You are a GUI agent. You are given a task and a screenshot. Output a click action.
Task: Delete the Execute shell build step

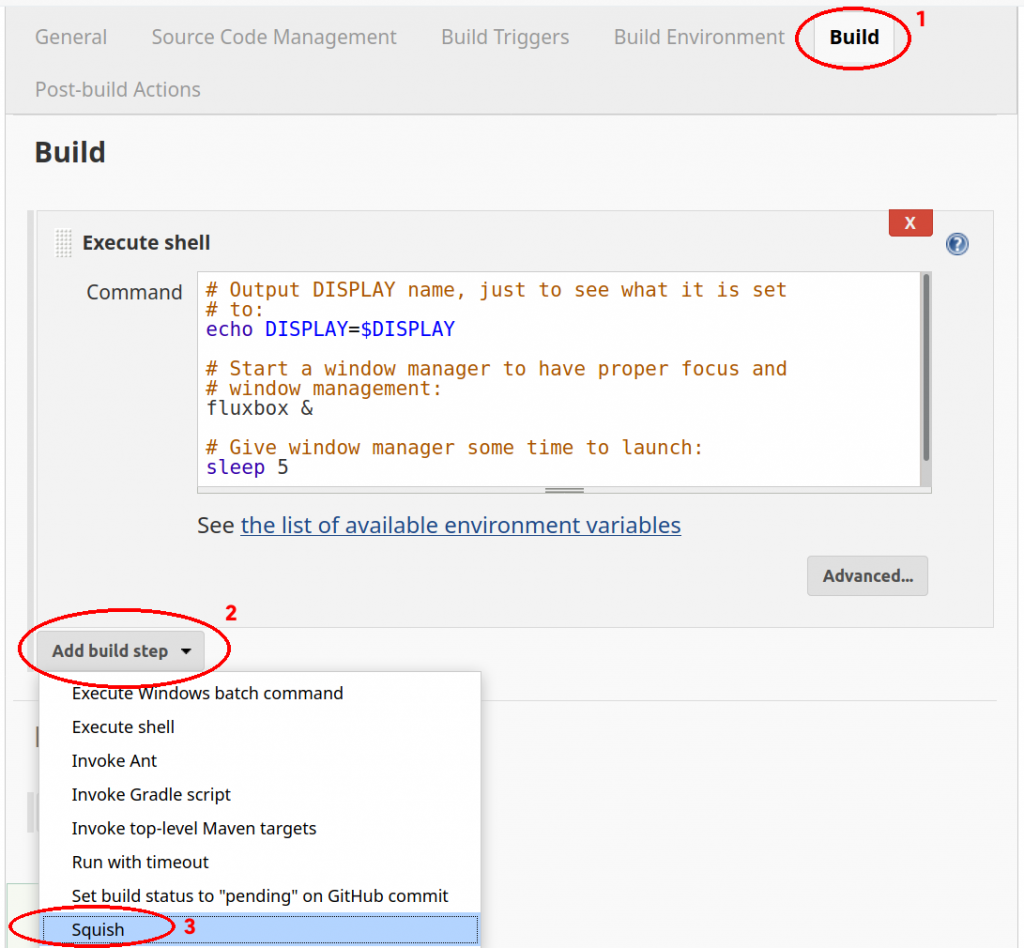coord(909,222)
